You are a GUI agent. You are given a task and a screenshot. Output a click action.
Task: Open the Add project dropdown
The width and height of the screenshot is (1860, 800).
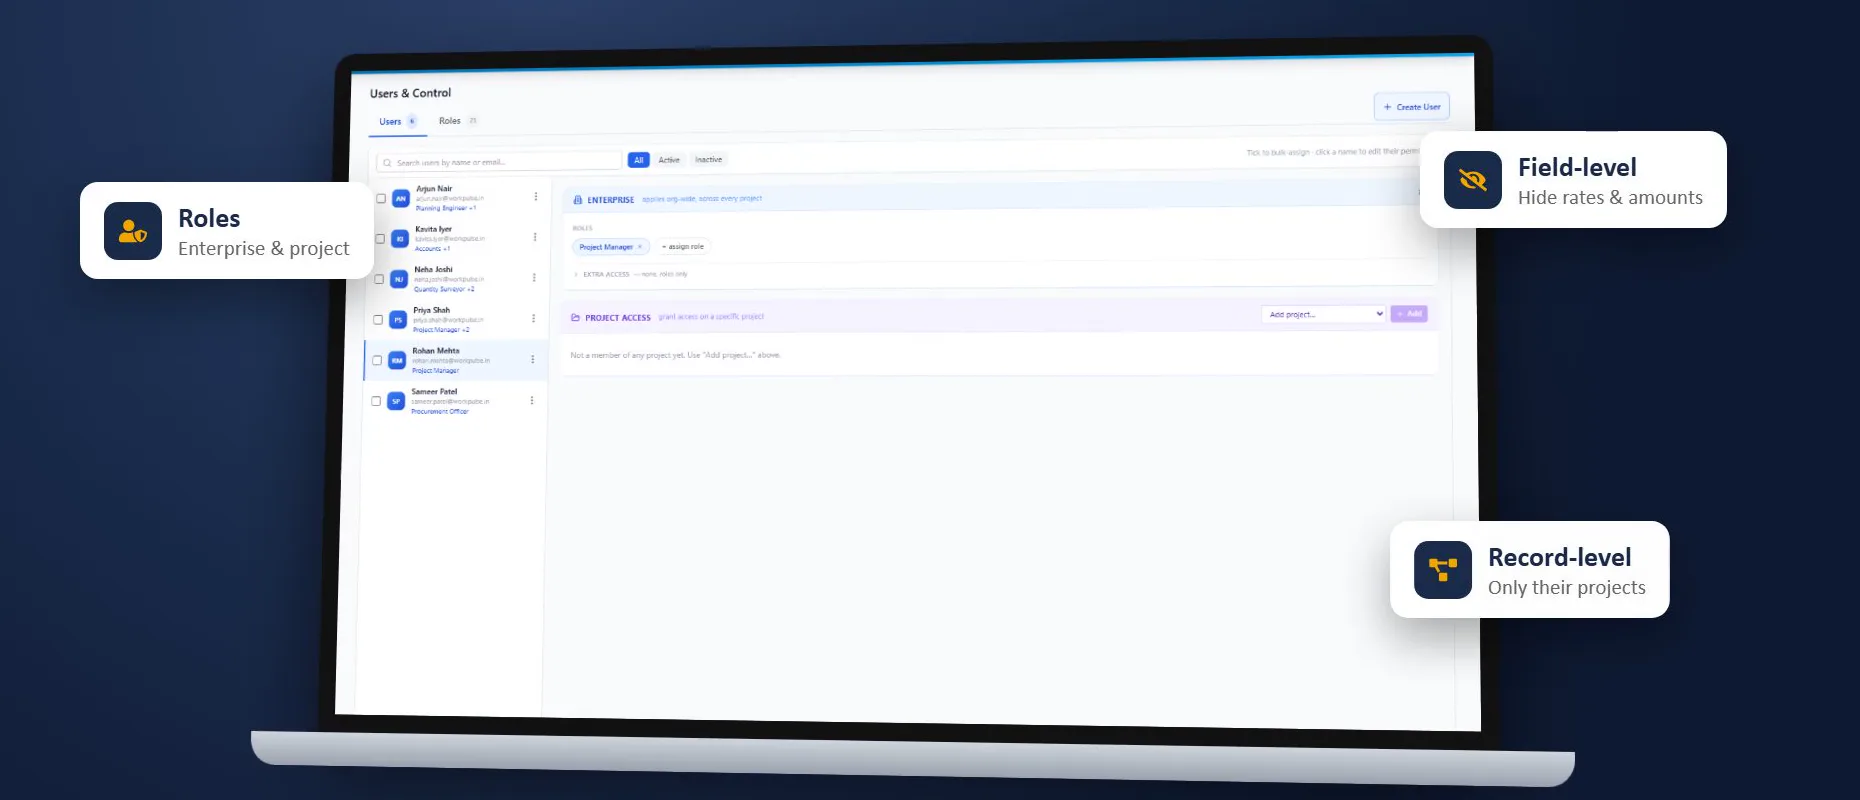point(1324,314)
